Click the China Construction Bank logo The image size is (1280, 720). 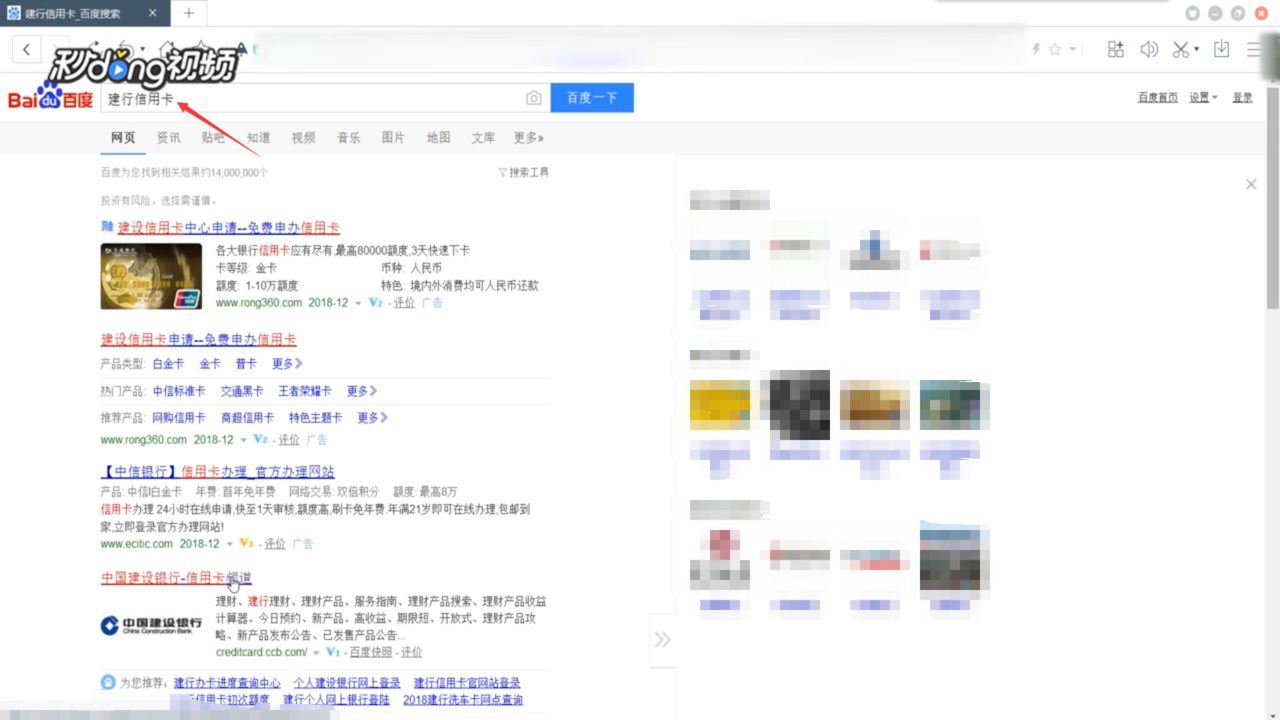(x=151, y=626)
